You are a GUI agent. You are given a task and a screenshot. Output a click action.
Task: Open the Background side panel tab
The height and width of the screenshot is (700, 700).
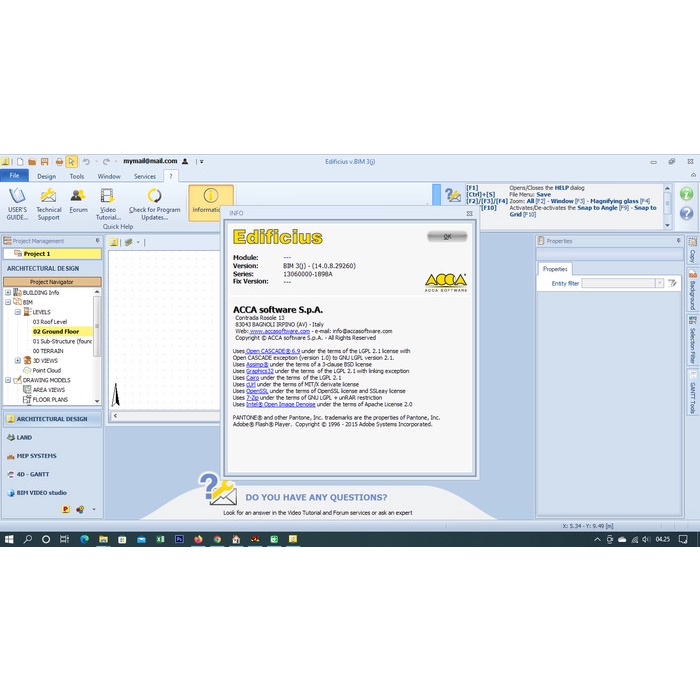tap(692, 289)
